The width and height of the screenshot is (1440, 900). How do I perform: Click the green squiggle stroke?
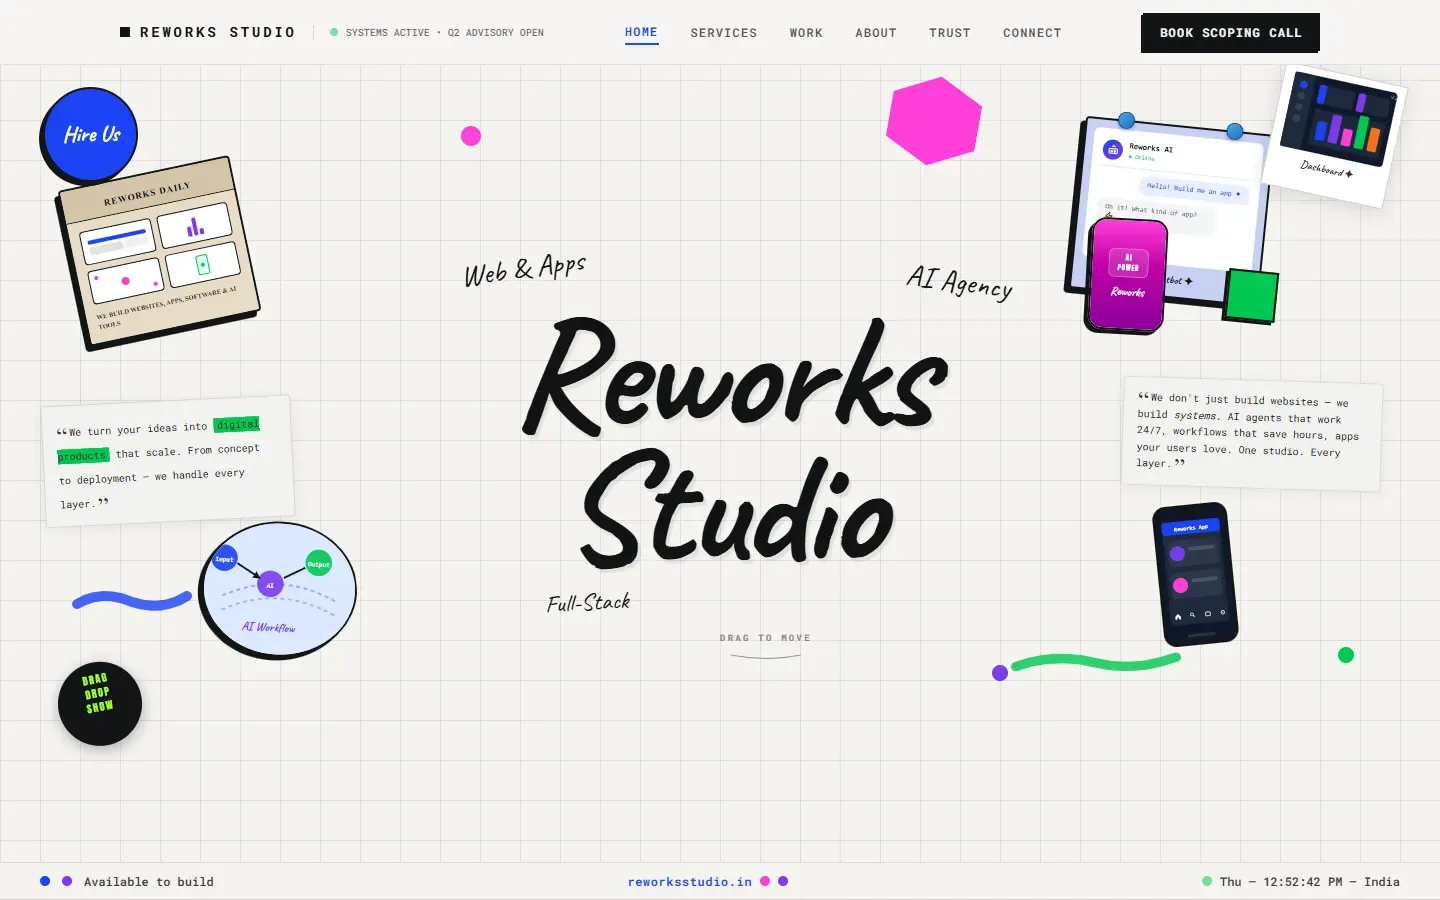[1096, 662]
